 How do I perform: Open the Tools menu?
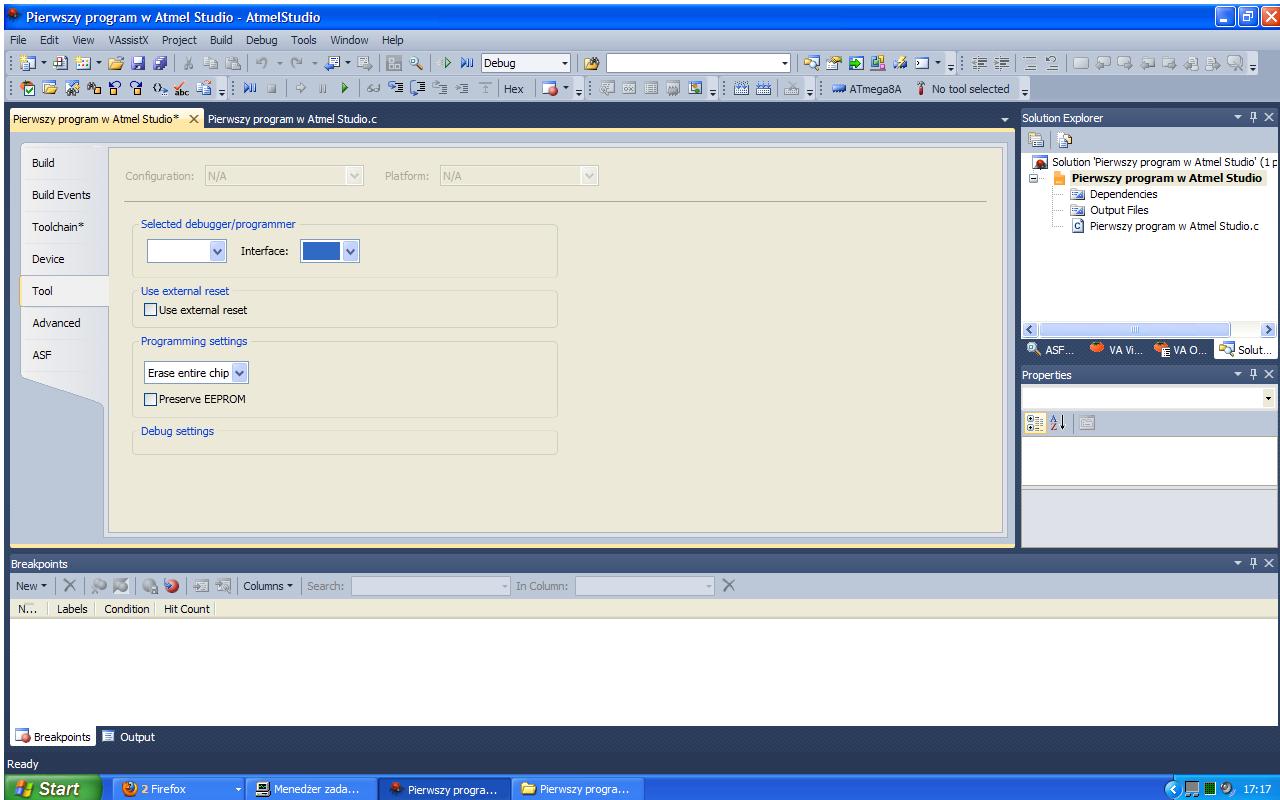point(303,40)
